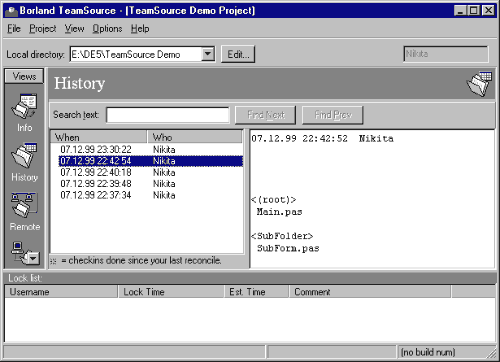The image size is (500, 362).
Task: Close the TeamSource window
Action: click(488, 11)
